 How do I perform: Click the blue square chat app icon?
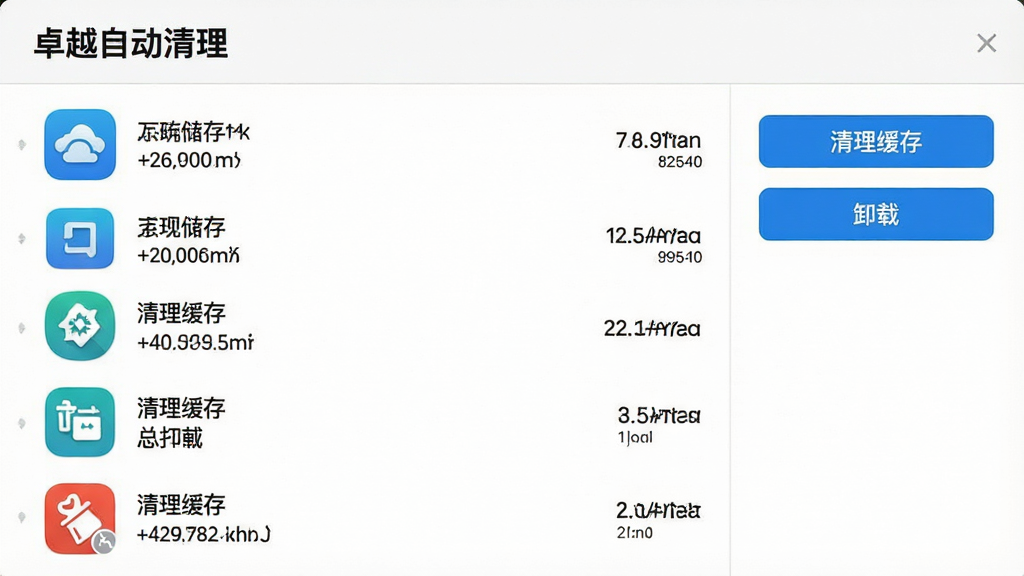click(80, 238)
